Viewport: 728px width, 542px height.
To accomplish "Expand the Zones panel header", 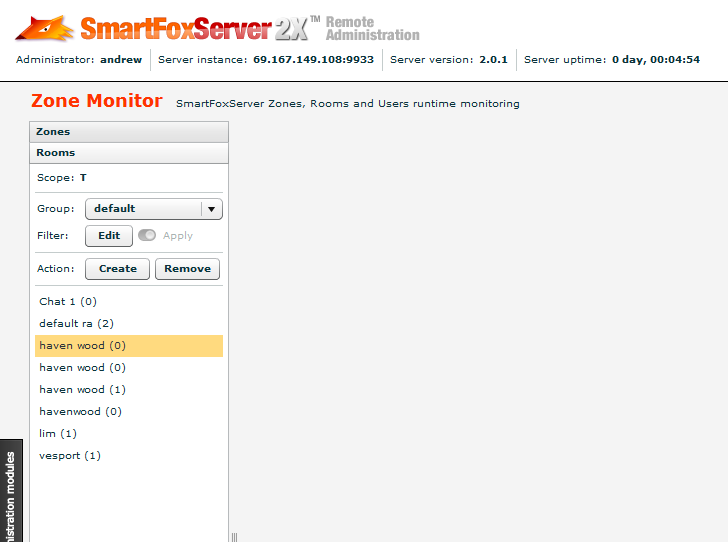I will tap(129, 132).
